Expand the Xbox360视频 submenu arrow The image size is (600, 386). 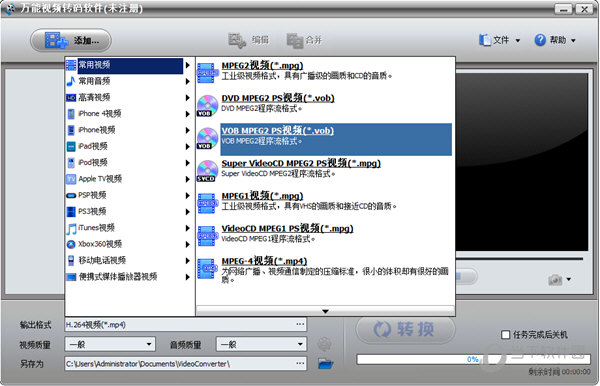(x=188, y=244)
